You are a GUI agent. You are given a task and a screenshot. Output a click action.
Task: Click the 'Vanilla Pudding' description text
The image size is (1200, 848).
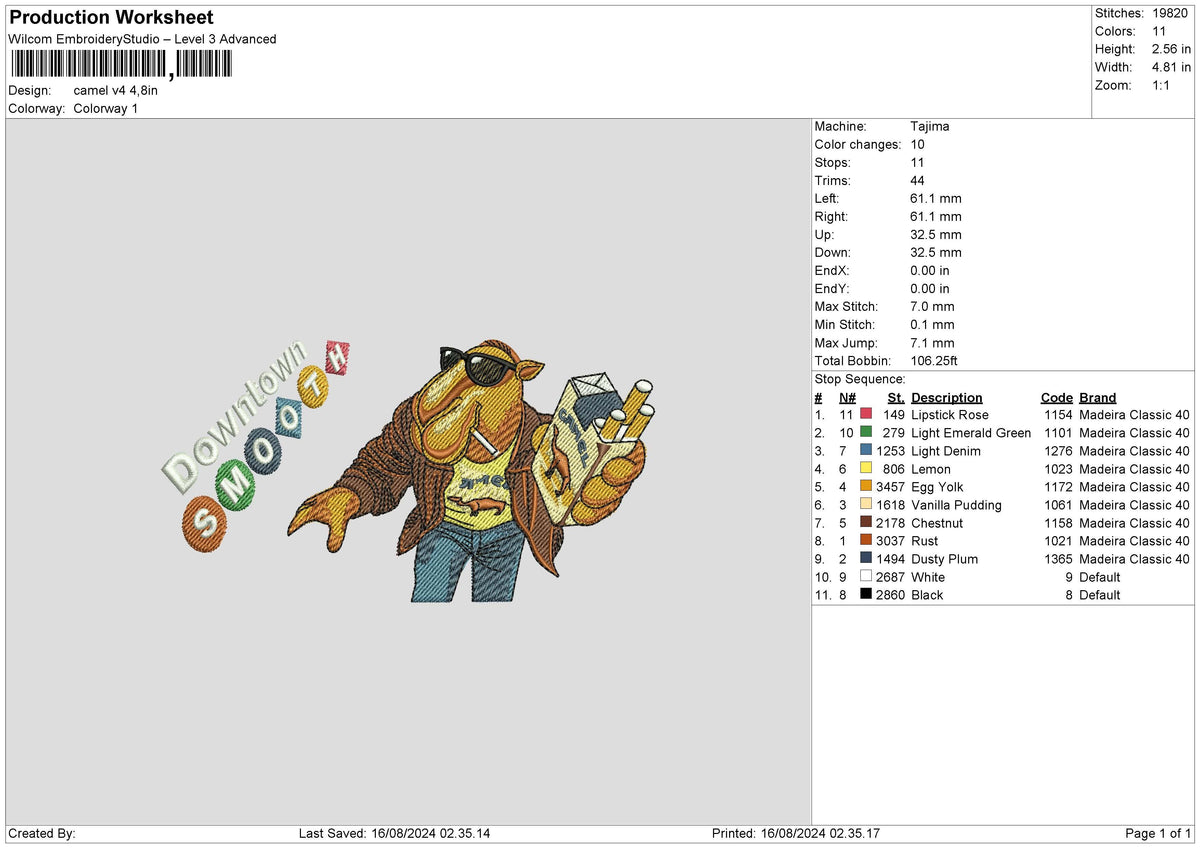pyautogui.click(x=956, y=505)
